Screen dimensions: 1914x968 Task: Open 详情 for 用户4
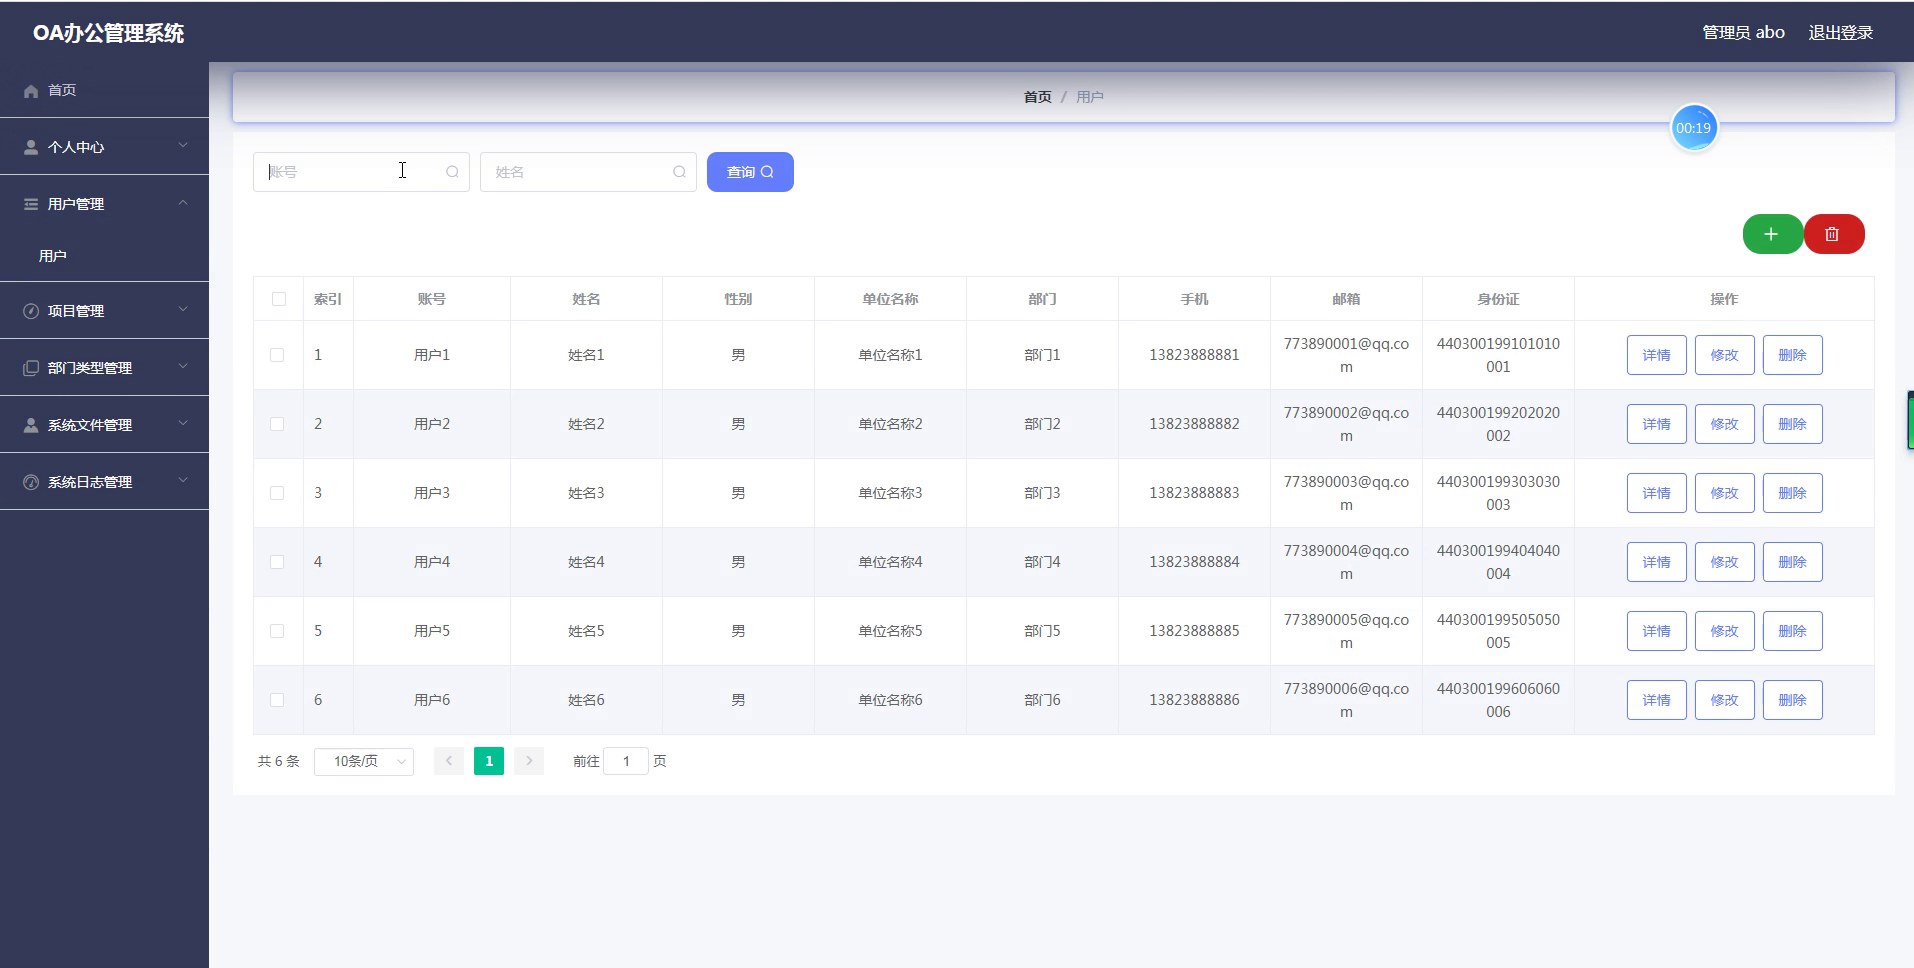tap(1657, 562)
